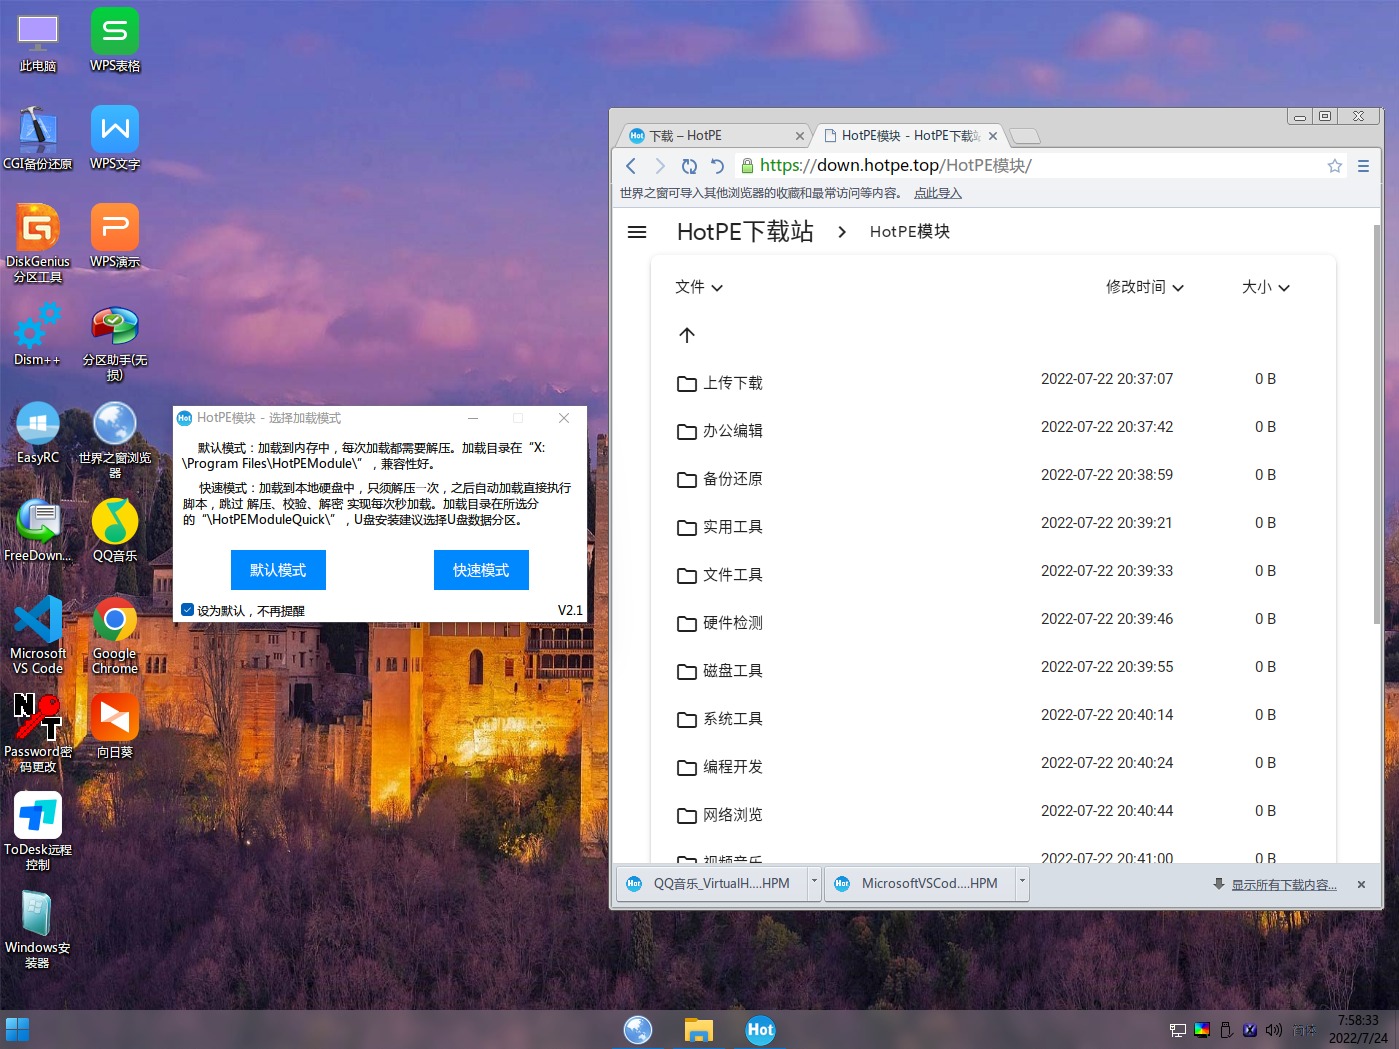Viewport: 1399px width, 1049px height.
Task: Close the 下载 – HotPE tab
Action: pos(799,136)
